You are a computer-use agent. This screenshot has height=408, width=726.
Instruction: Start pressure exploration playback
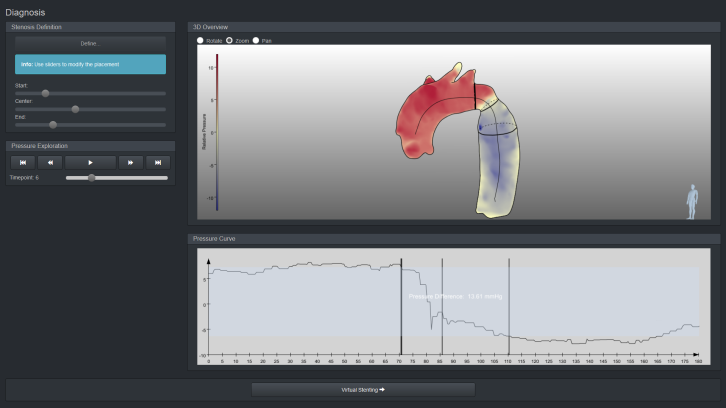tap(90, 161)
